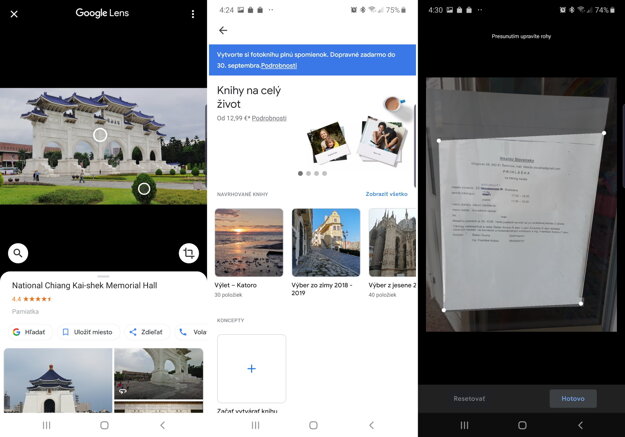625x437 pixels.
Task: Tap the Presunutím upravte rohy hint text
Action: tap(521, 36)
